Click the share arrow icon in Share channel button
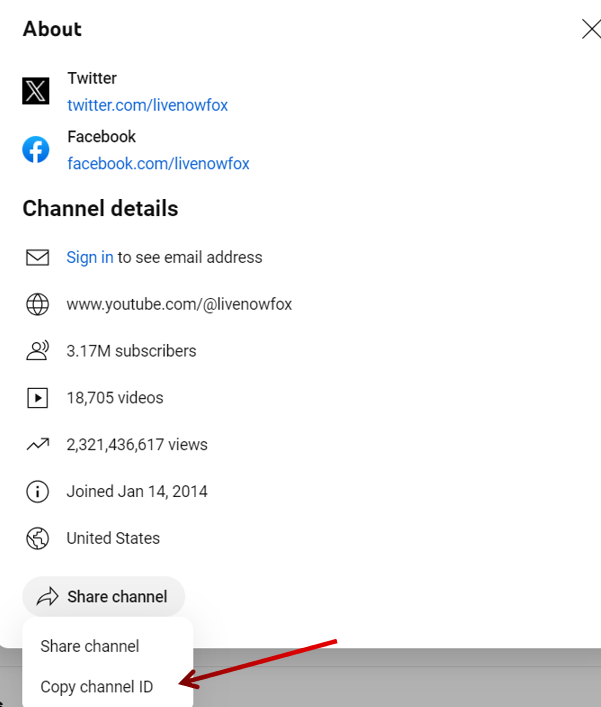Viewport: 601px width, 707px height. (47, 597)
